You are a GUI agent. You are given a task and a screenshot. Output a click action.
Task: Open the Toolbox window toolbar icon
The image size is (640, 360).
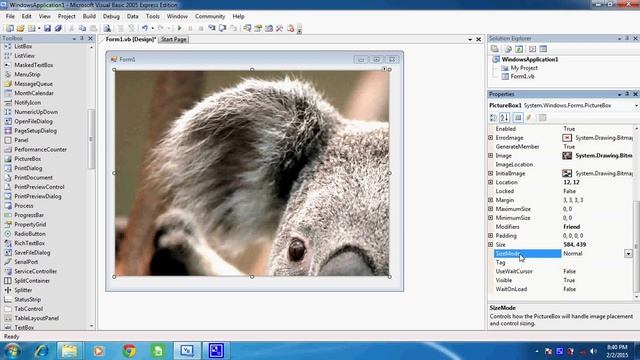point(280,28)
